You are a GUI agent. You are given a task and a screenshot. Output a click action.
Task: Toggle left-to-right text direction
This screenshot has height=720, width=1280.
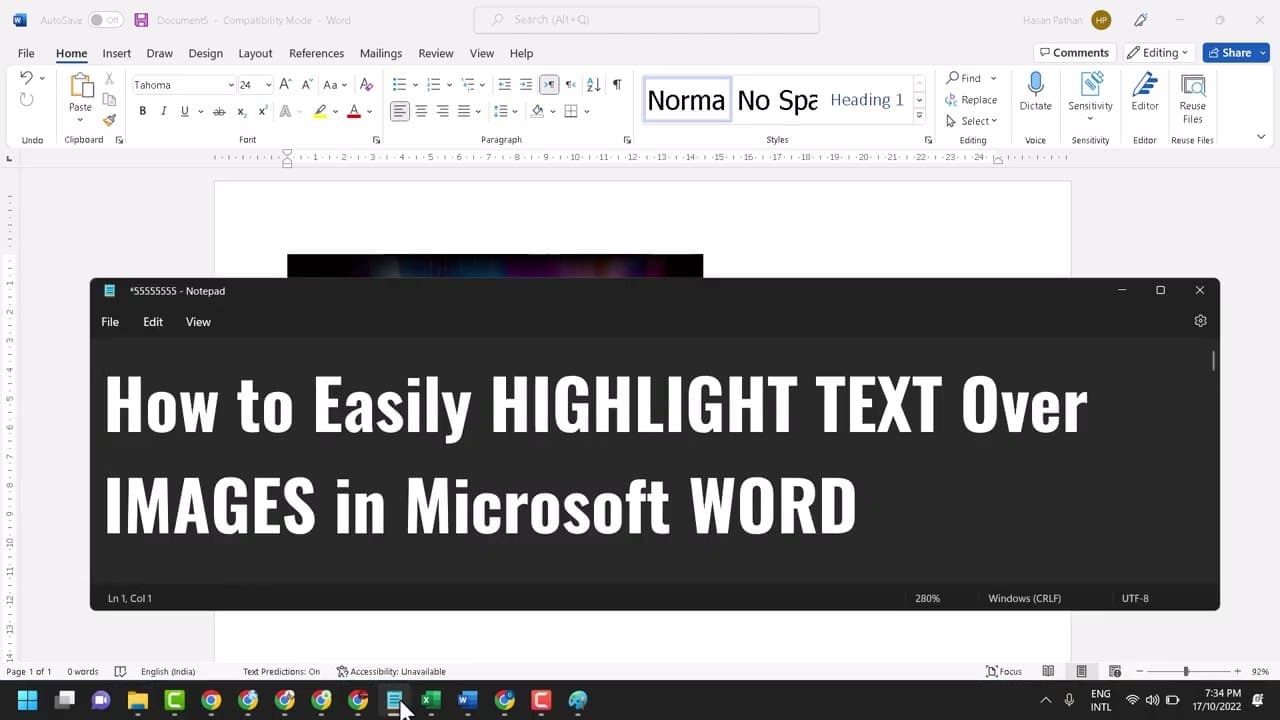[x=549, y=85]
